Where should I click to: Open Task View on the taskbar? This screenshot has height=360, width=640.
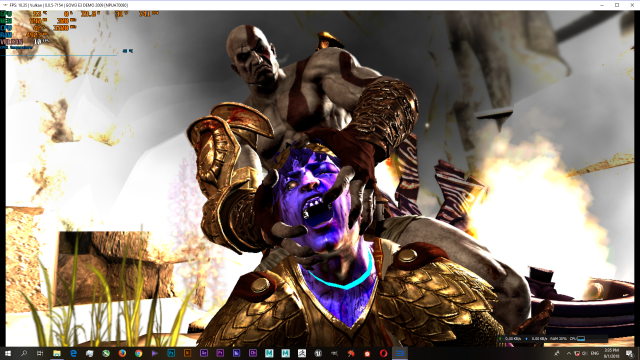click(x=40, y=353)
